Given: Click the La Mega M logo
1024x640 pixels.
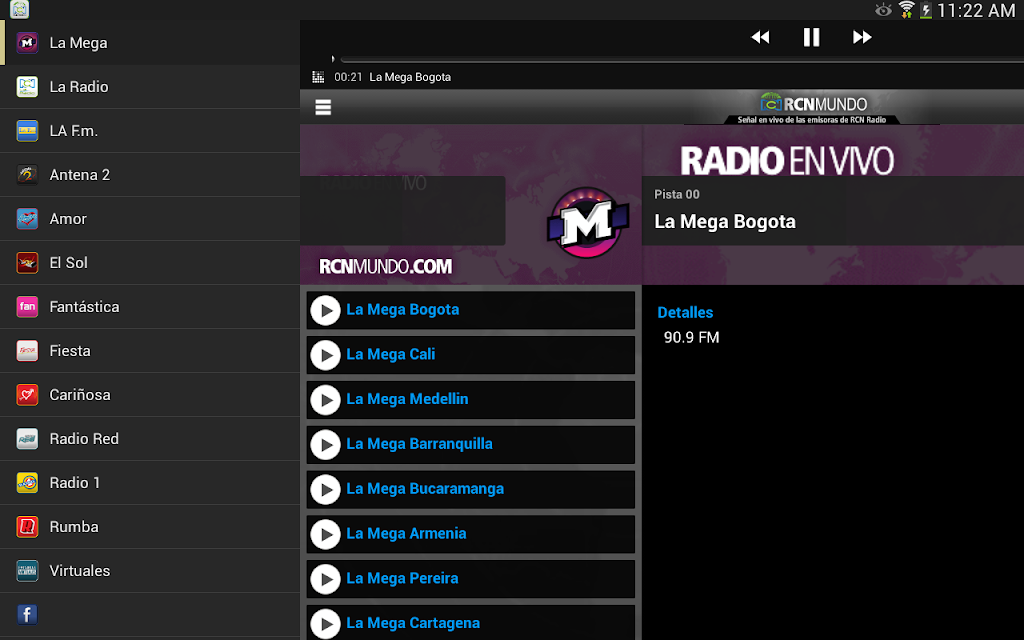Looking at the screenshot, I should (588, 222).
